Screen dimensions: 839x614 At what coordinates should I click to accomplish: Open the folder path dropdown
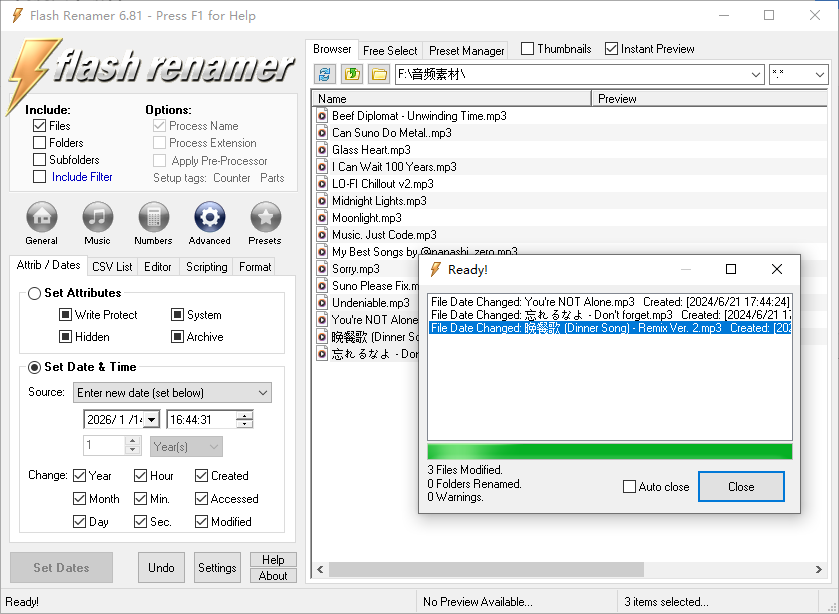coord(755,75)
